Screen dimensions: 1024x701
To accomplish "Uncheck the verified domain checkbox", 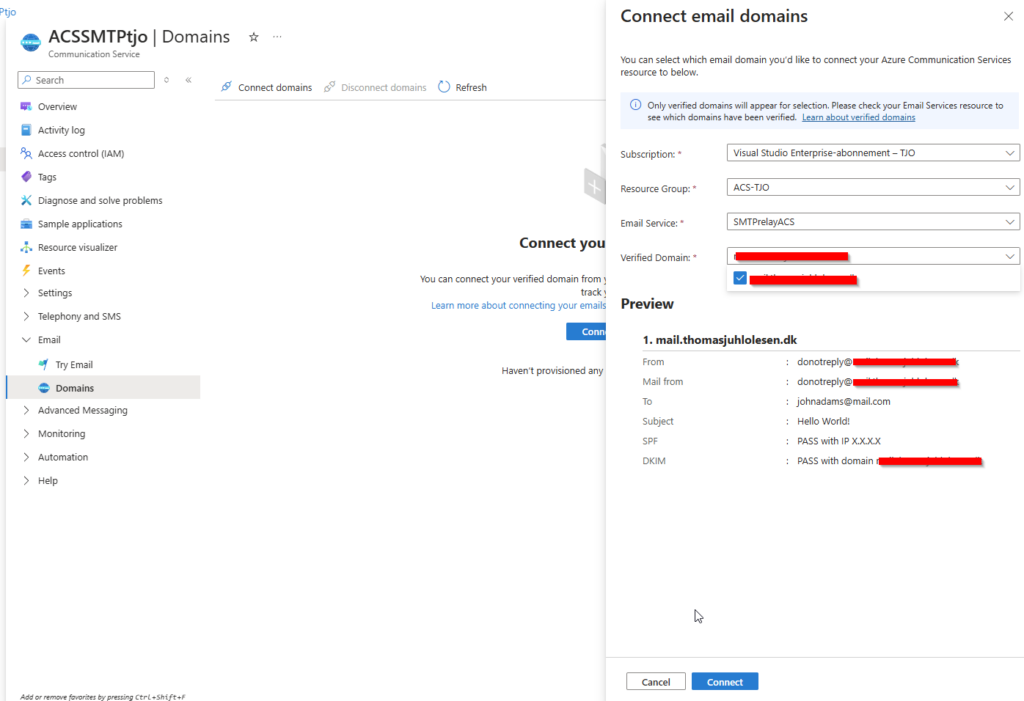I will (x=740, y=278).
